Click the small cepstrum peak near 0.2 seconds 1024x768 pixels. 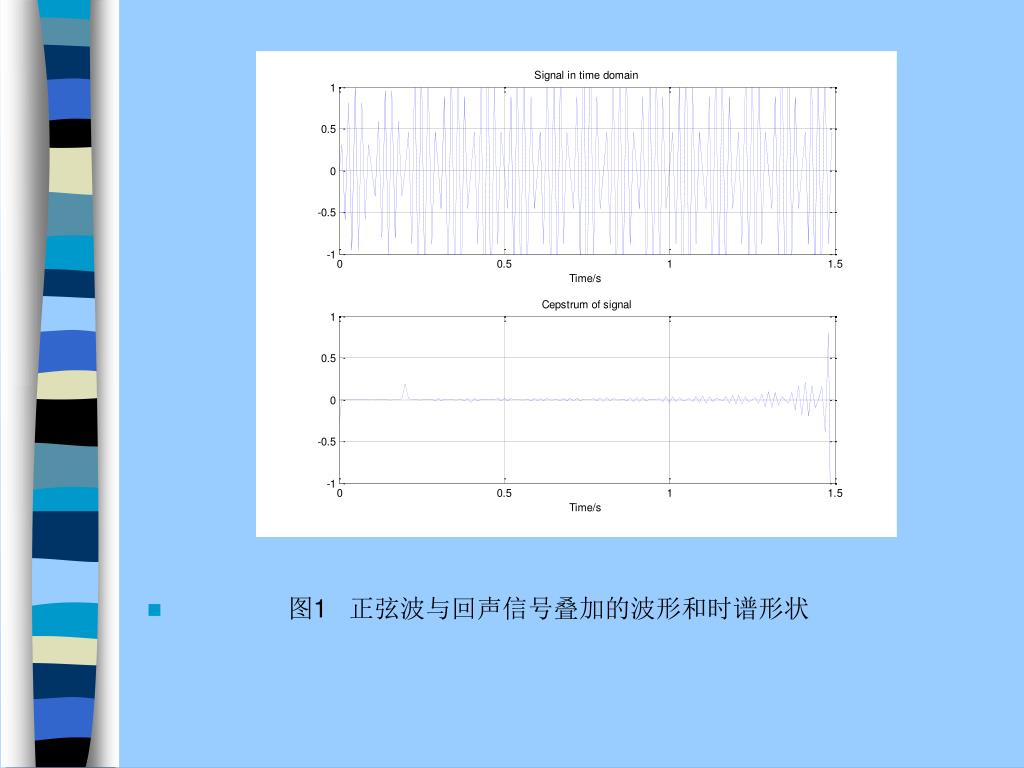[x=405, y=392]
